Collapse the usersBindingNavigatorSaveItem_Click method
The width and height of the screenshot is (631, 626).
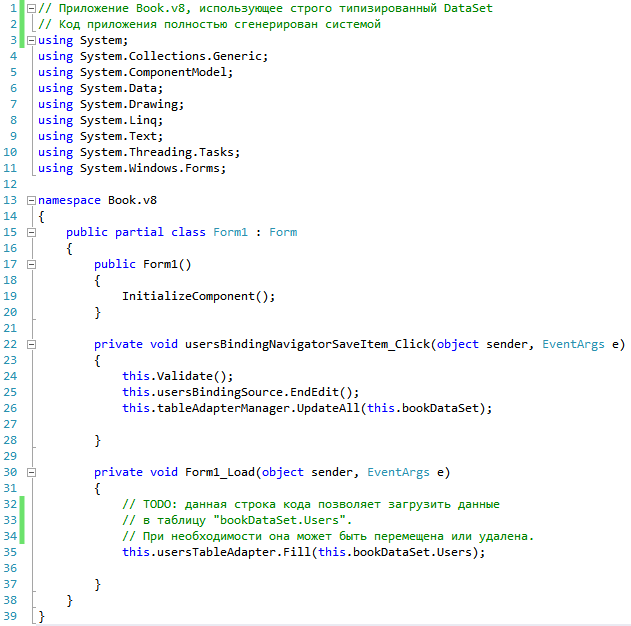31,344
